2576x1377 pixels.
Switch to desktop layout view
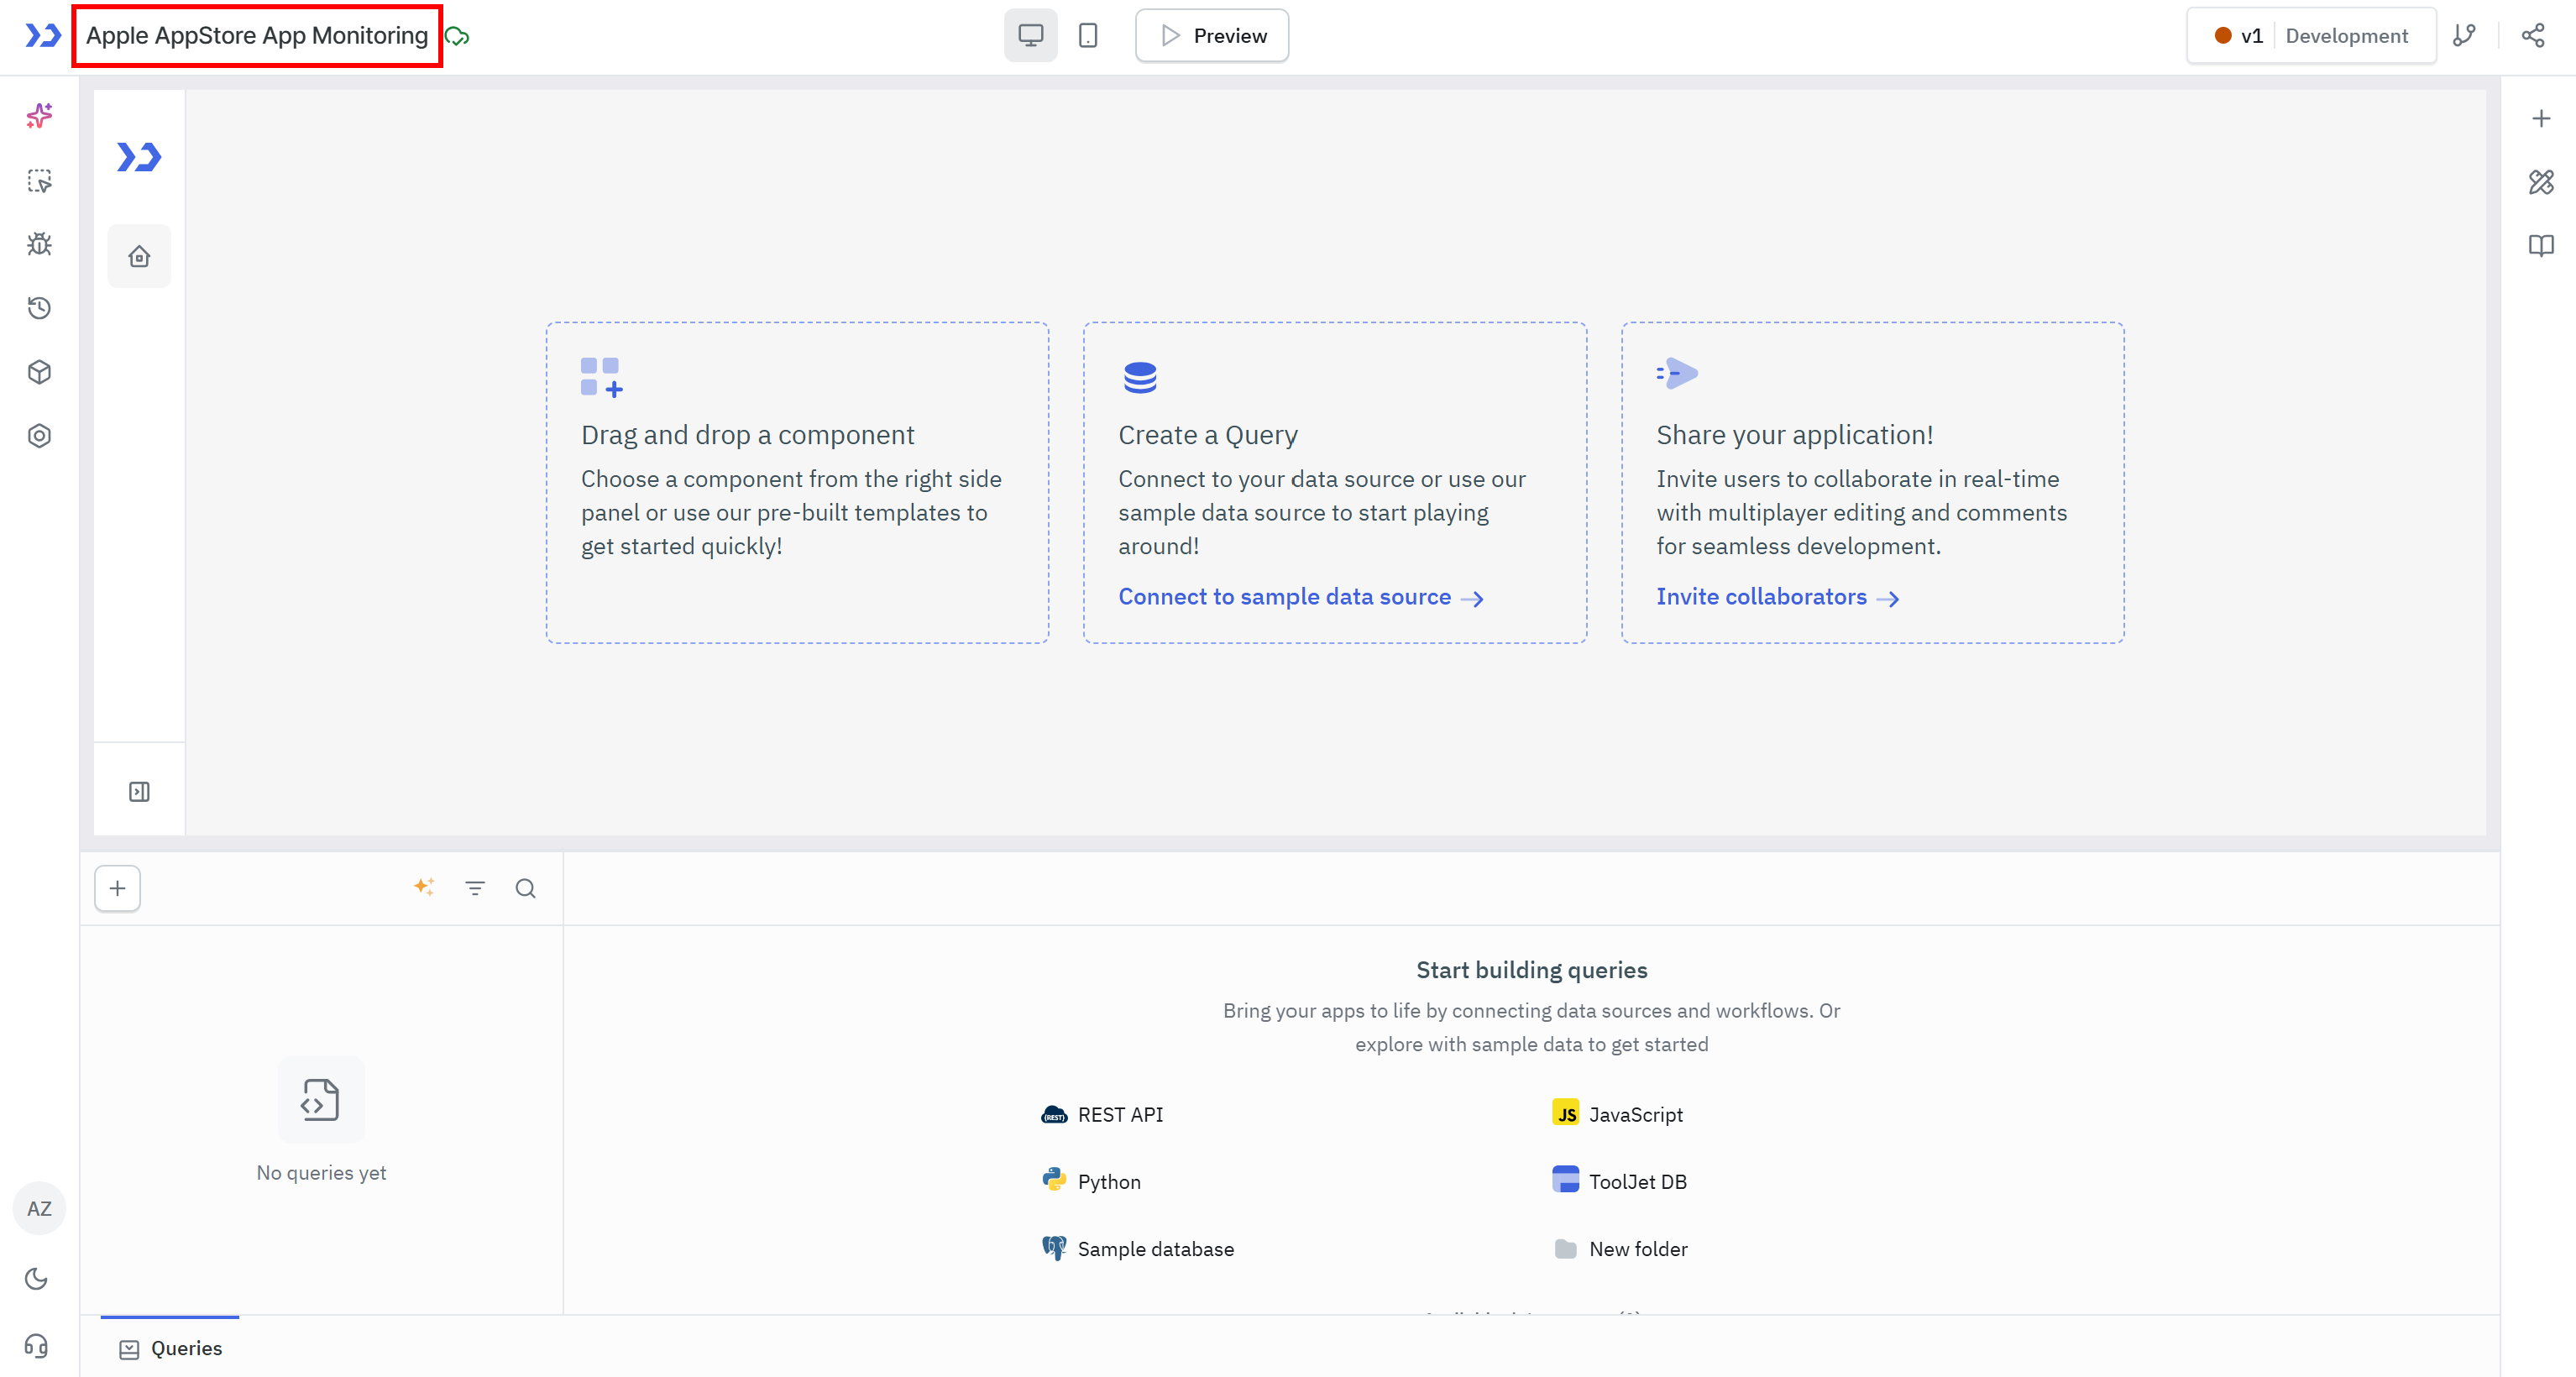click(1030, 36)
